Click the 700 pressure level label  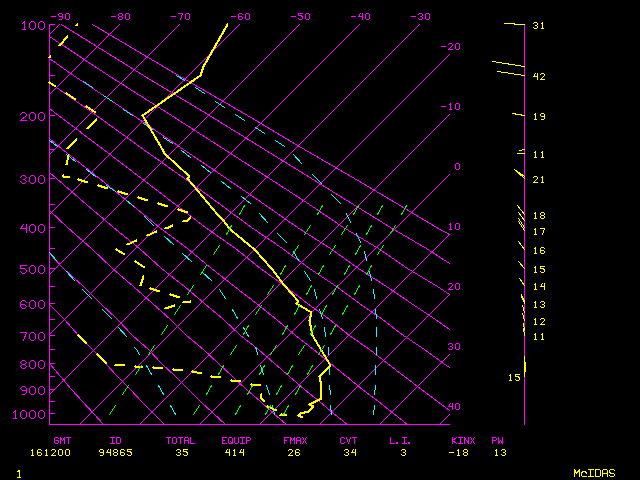[x=32, y=337]
